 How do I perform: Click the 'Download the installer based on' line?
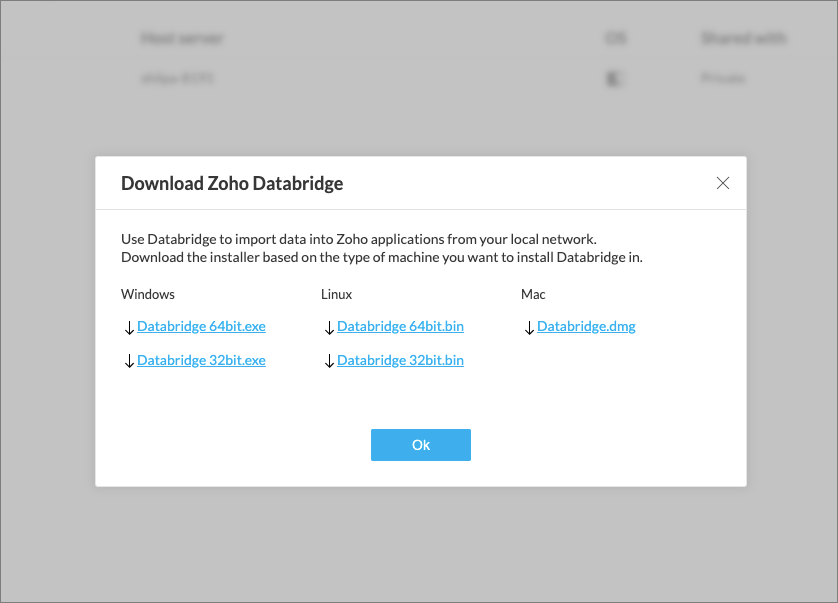[382, 257]
